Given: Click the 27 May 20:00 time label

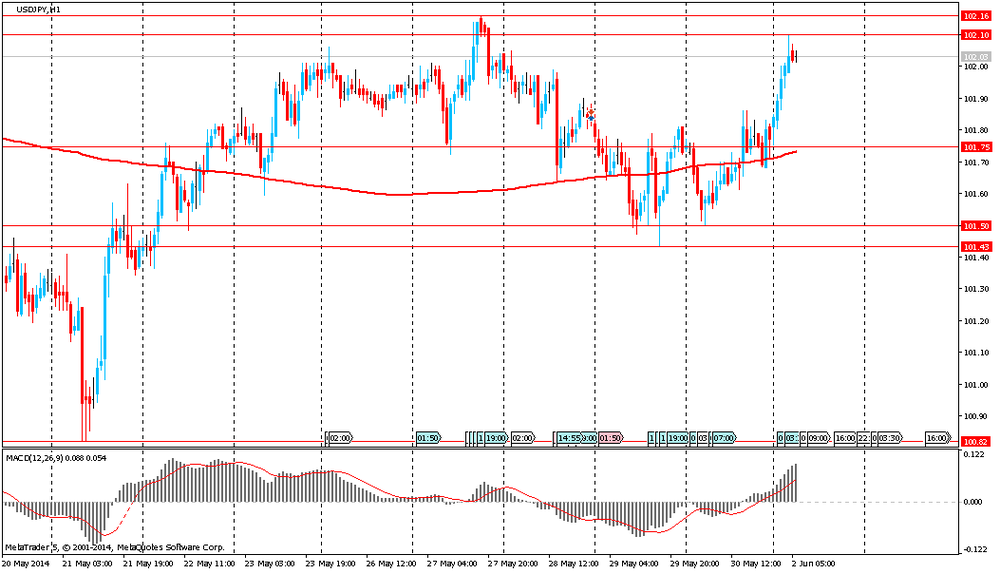Looking at the screenshot, I should click(513, 564).
